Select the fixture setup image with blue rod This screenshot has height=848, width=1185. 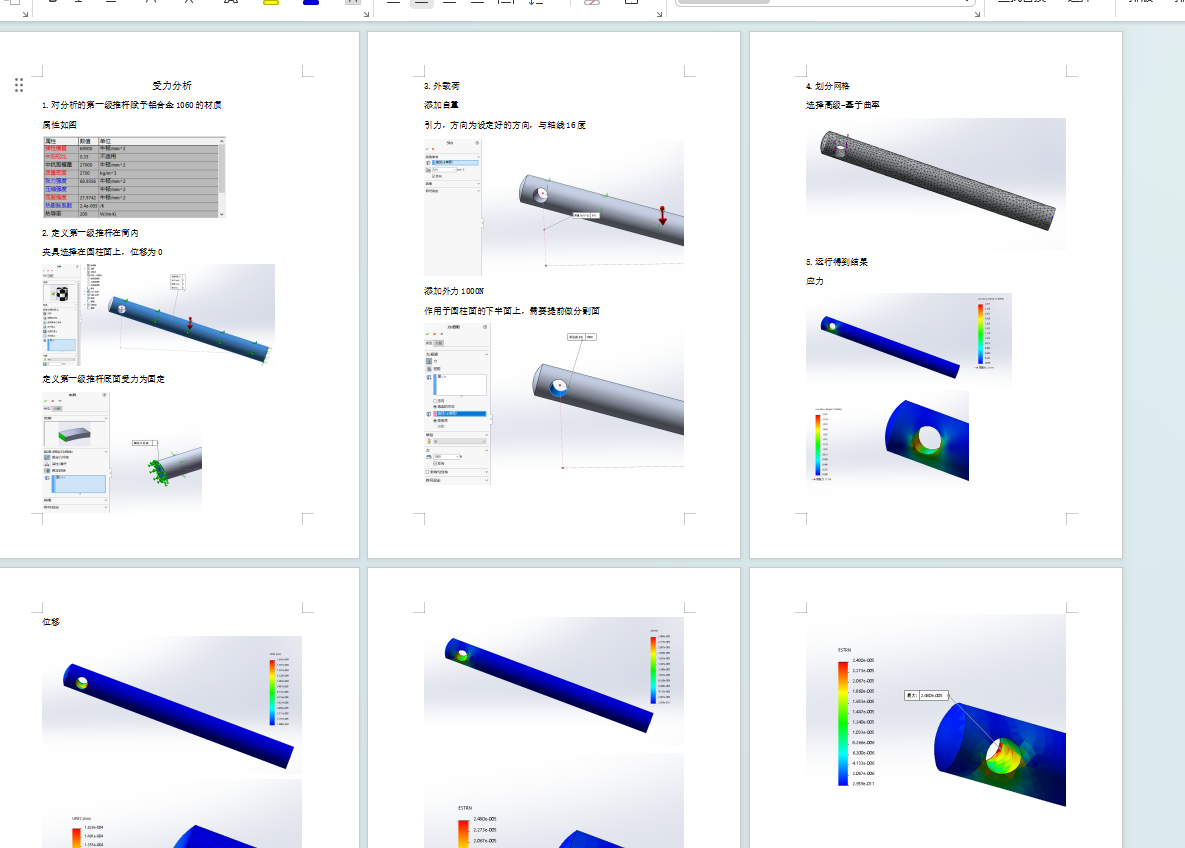[159, 315]
